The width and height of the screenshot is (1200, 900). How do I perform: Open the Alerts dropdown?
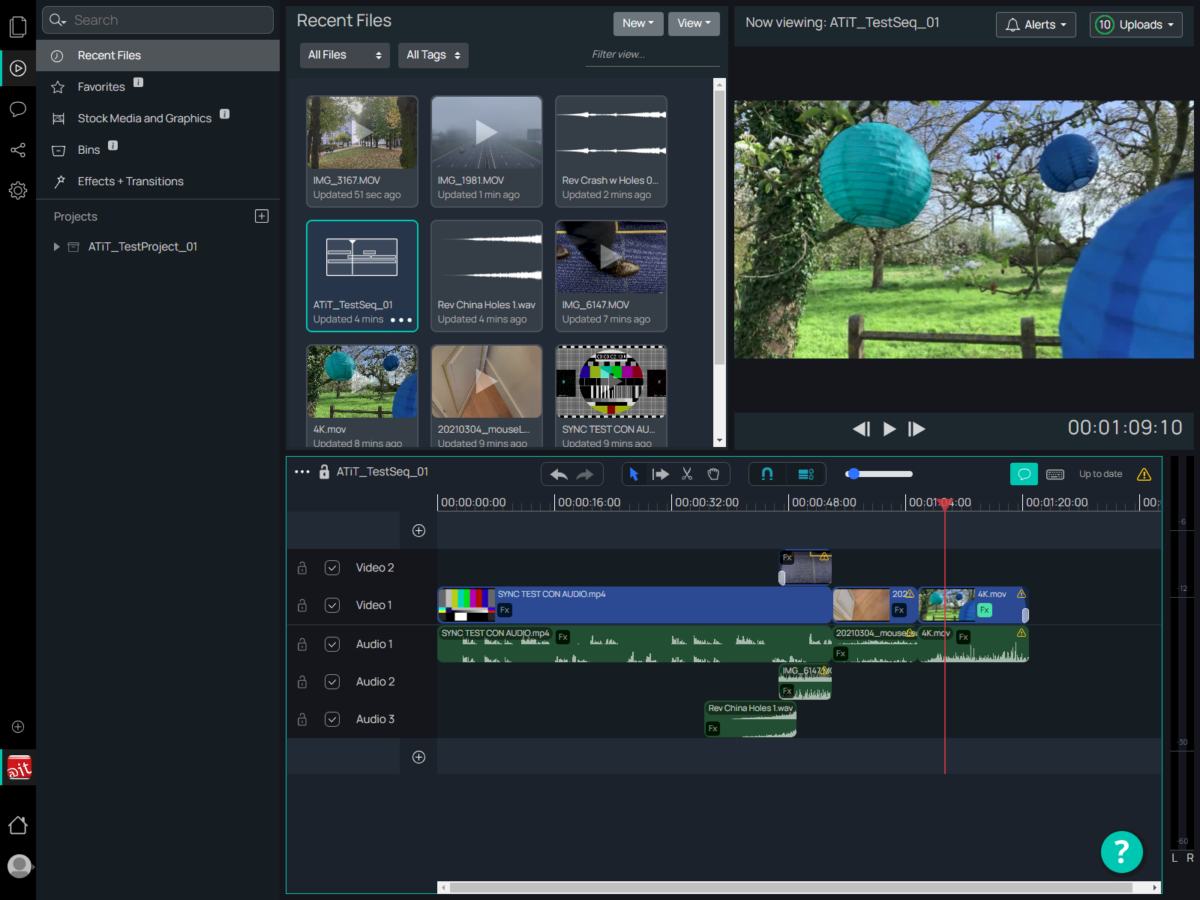1036,25
